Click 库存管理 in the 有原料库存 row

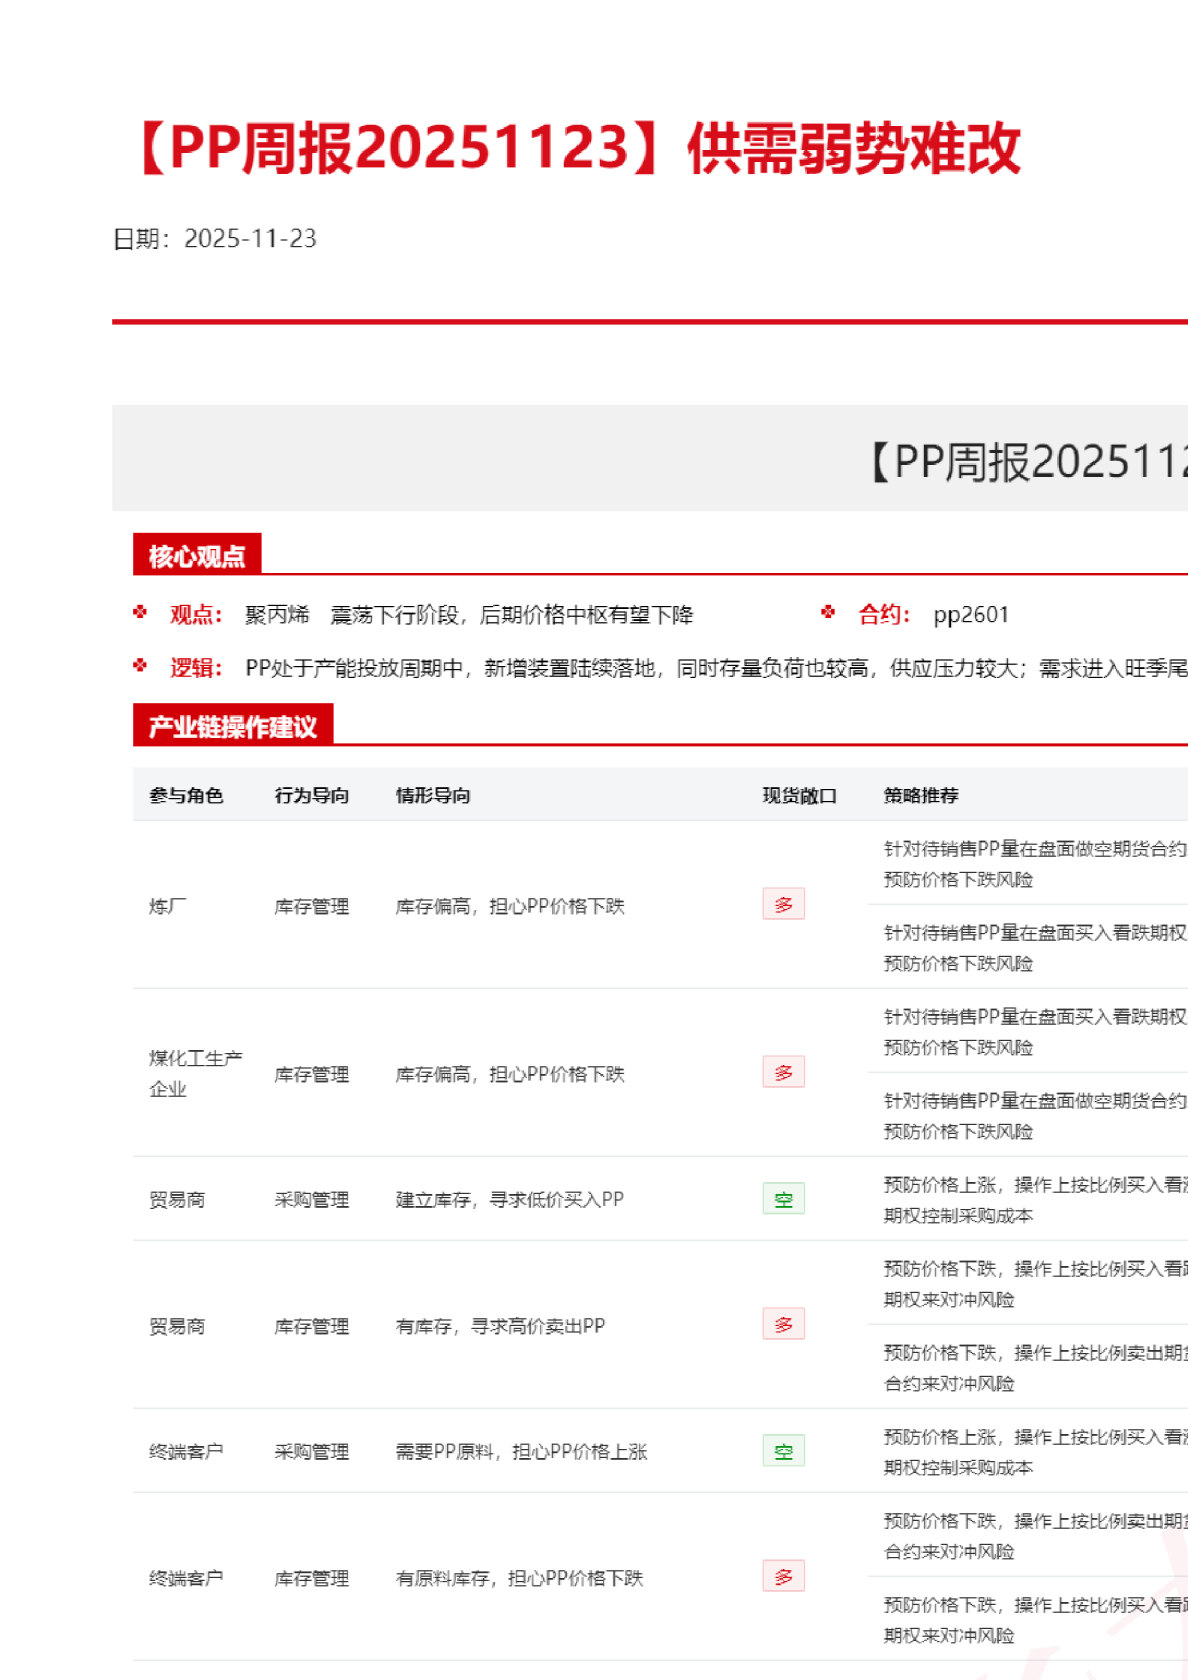(312, 1578)
